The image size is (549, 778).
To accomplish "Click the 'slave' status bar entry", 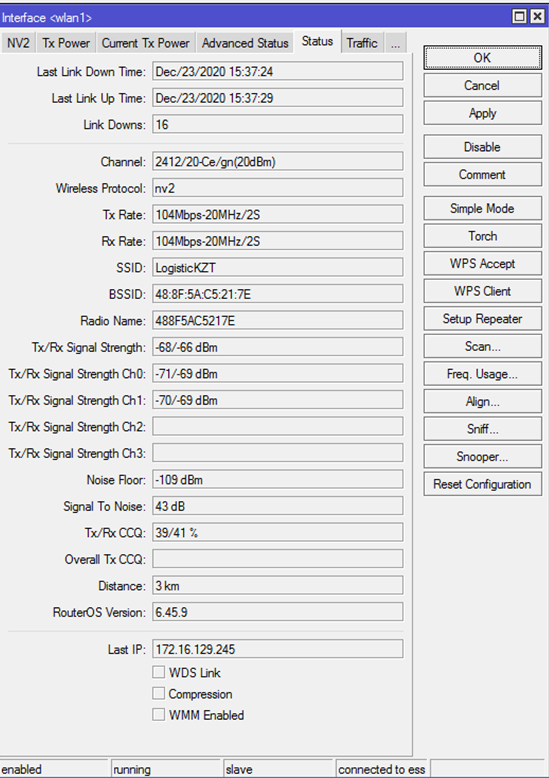I will [x=278, y=769].
